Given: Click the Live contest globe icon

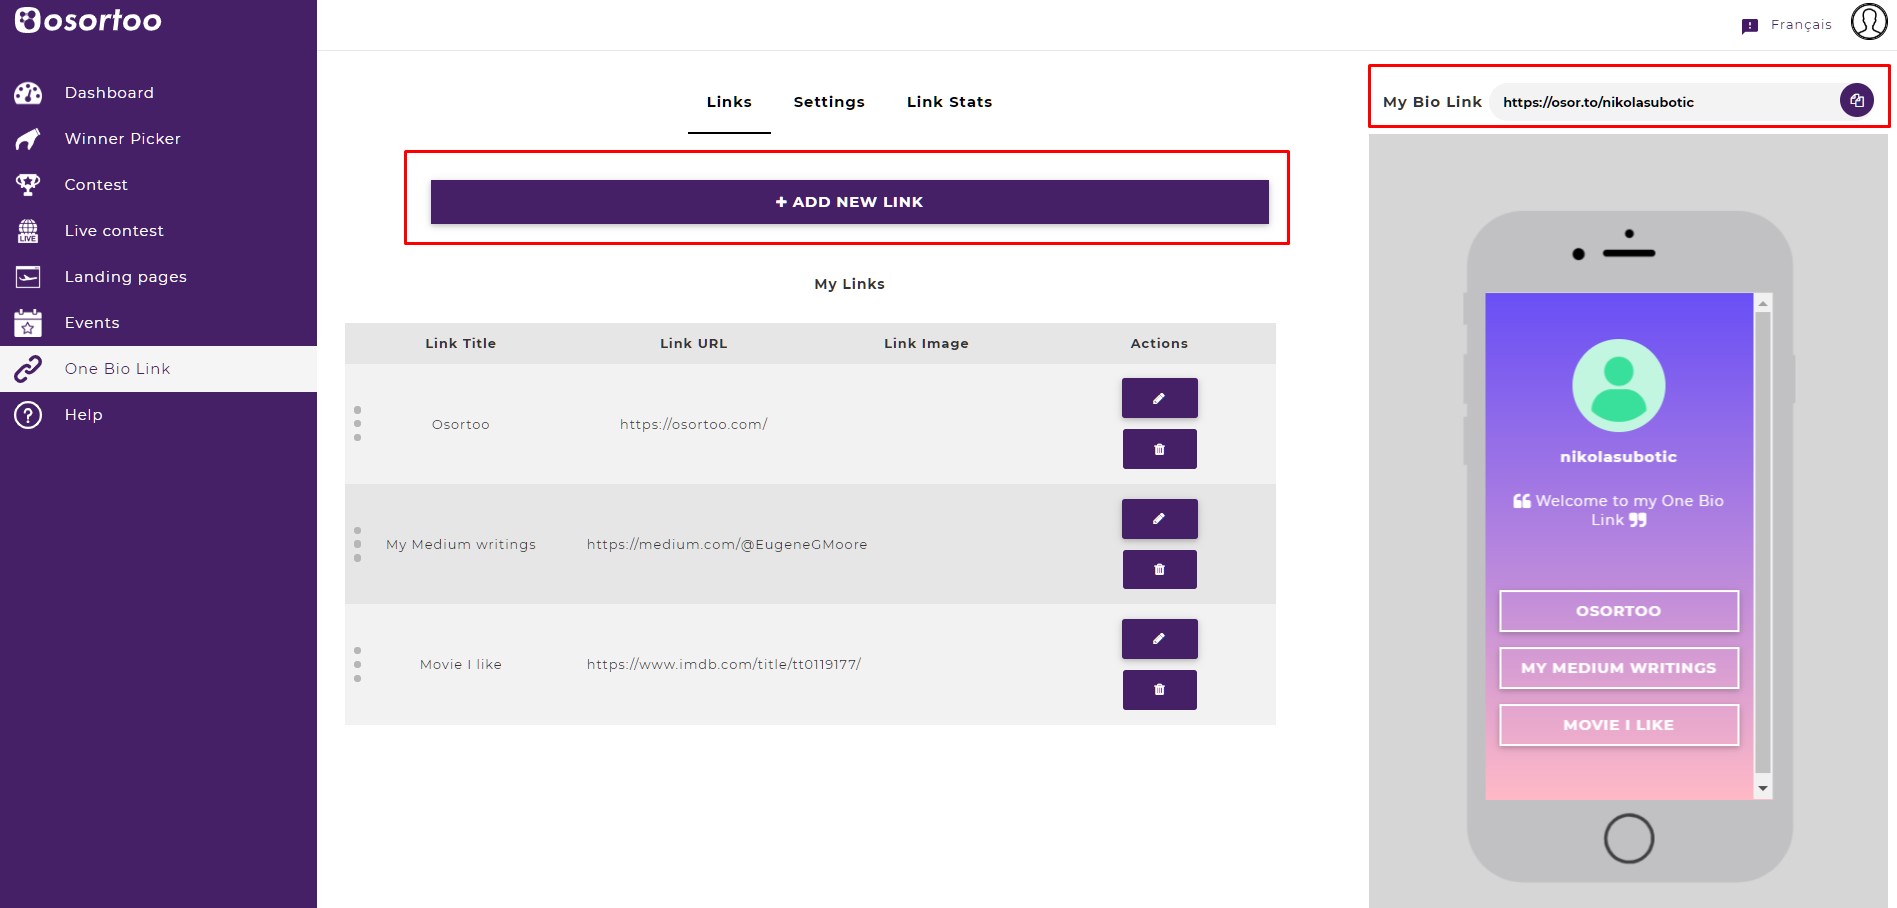Looking at the screenshot, I should (x=28, y=231).
